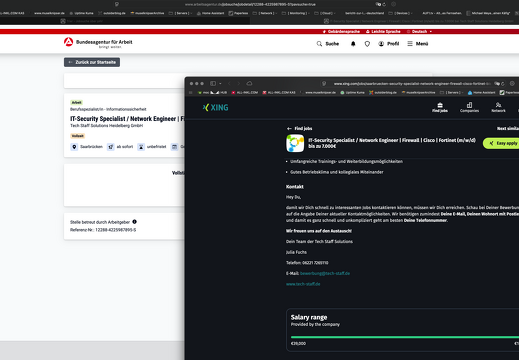Viewport: 519px width, 360px height.
Task: Click the Tech Staff company logo thumbnail
Action: 295,143
